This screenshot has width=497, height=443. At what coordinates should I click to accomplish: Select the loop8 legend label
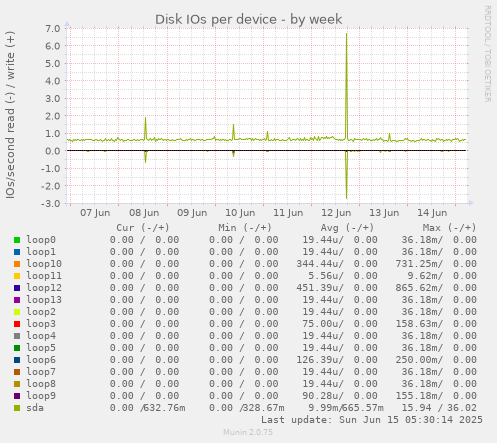click(41, 384)
